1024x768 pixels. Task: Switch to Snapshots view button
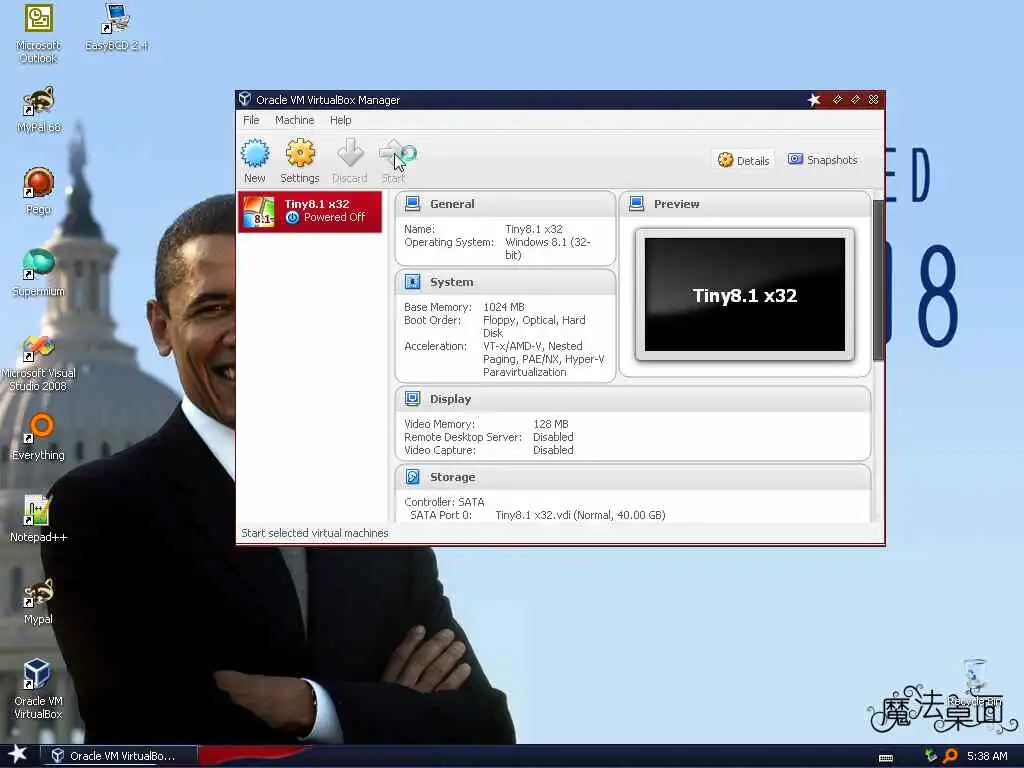tap(823, 160)
